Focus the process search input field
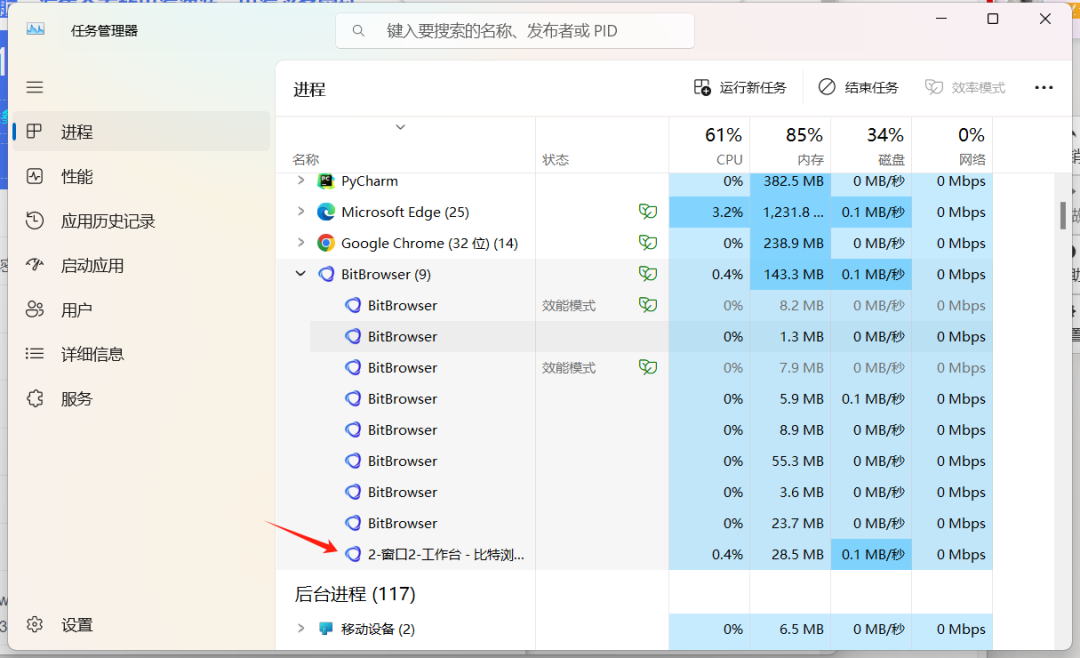Image resolution: width=1080 pixels, height=658 pixels. pos(515,31)
